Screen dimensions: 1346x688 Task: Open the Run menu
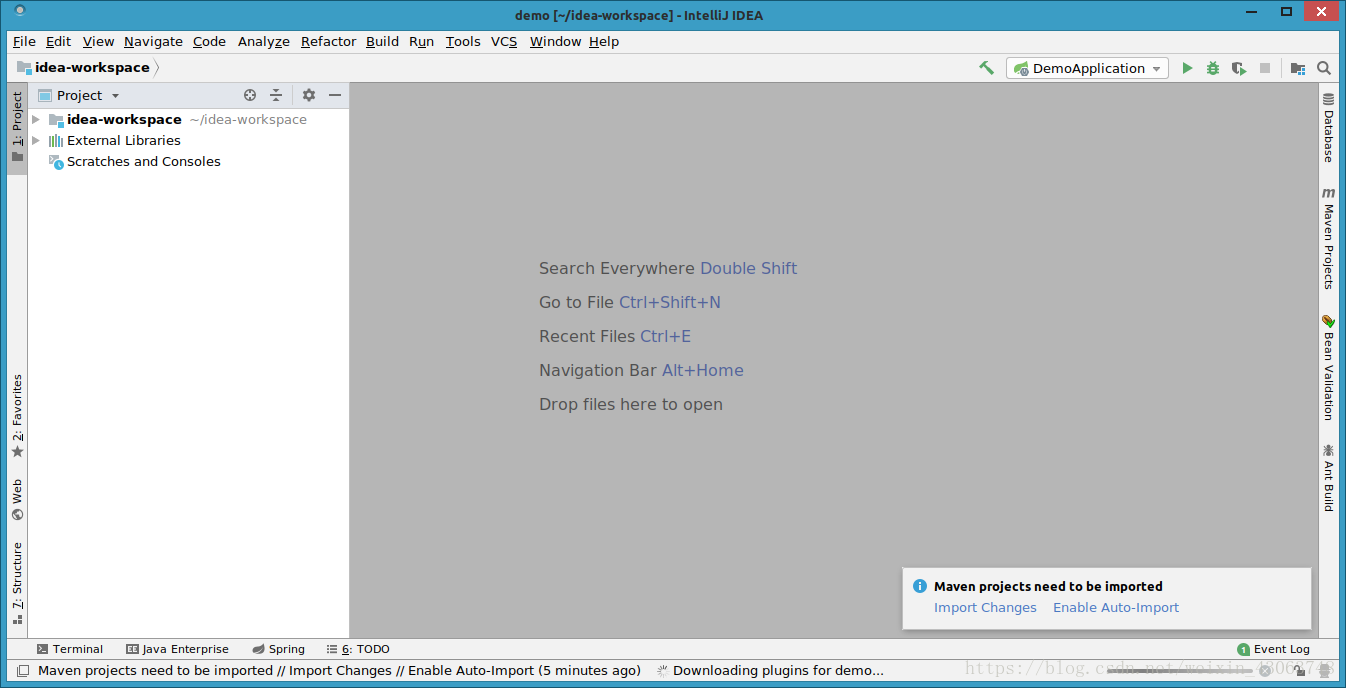coord(421,41)
